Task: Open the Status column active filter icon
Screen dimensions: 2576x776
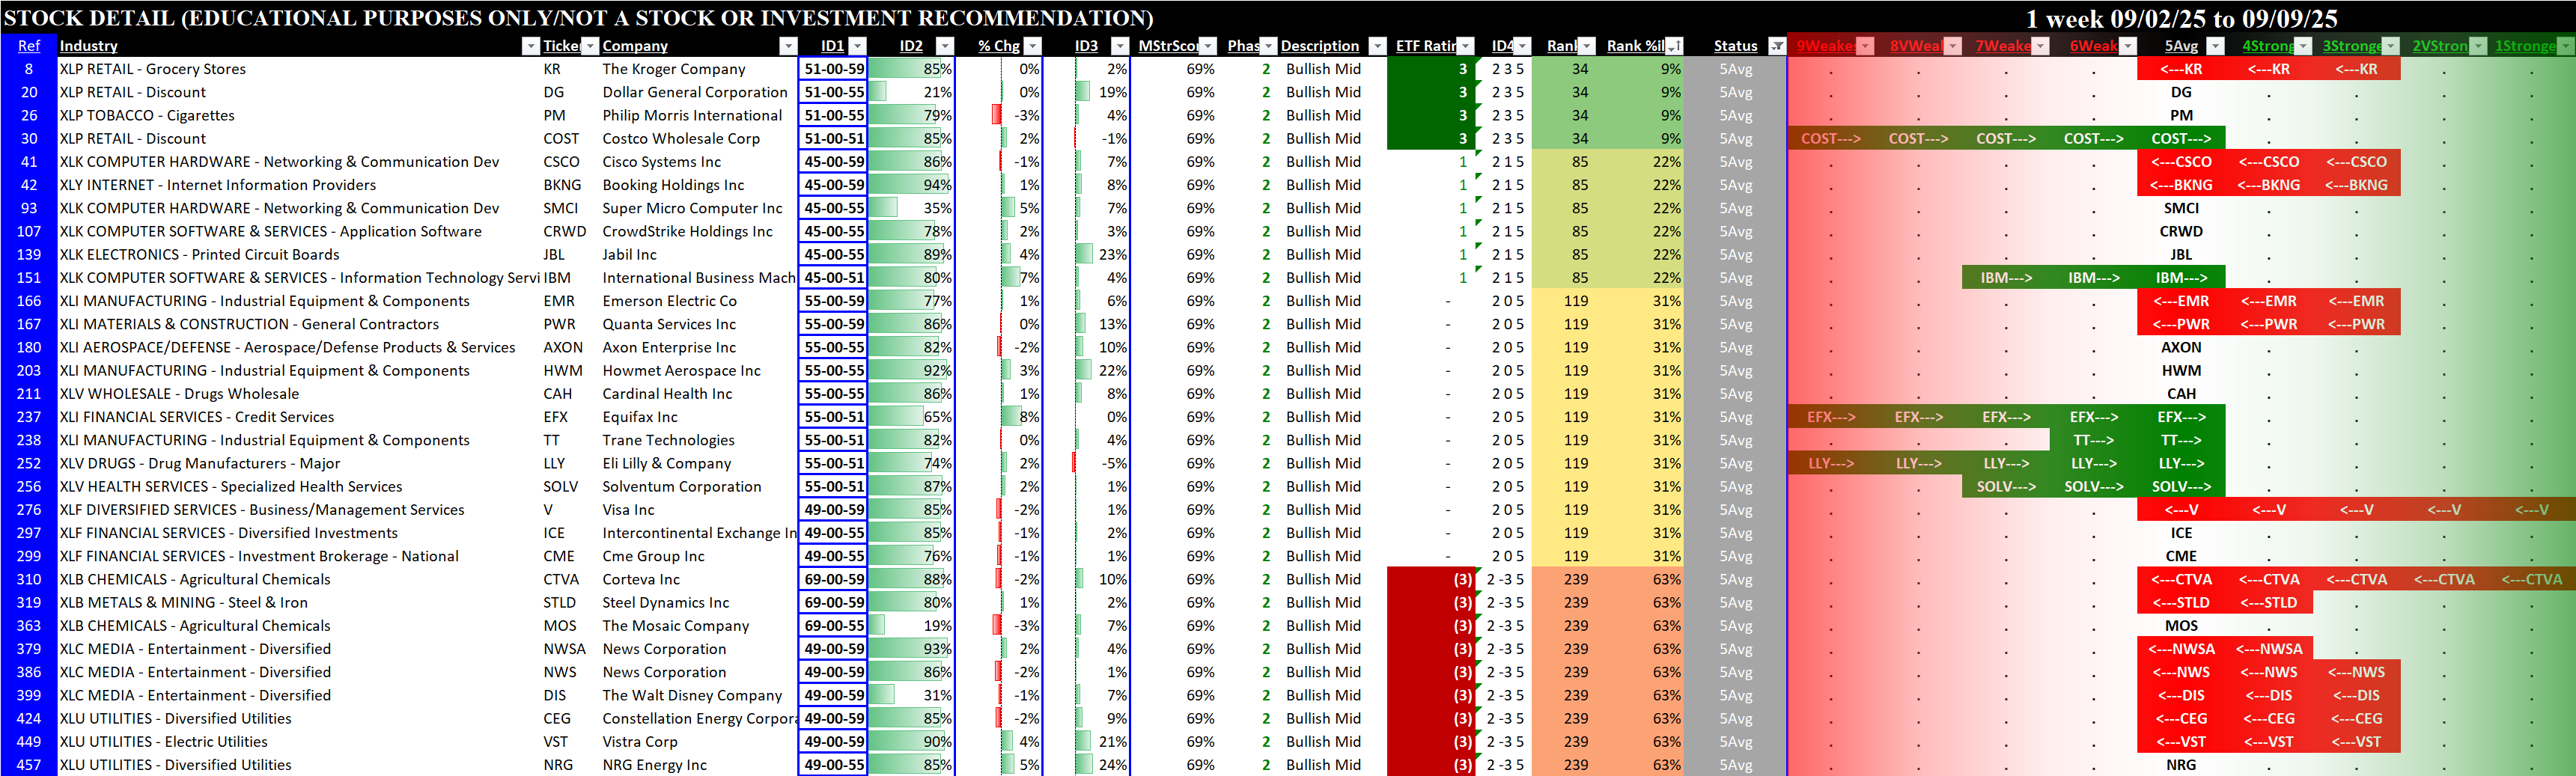Action: pyautogui.click(x=1776, y=46)
